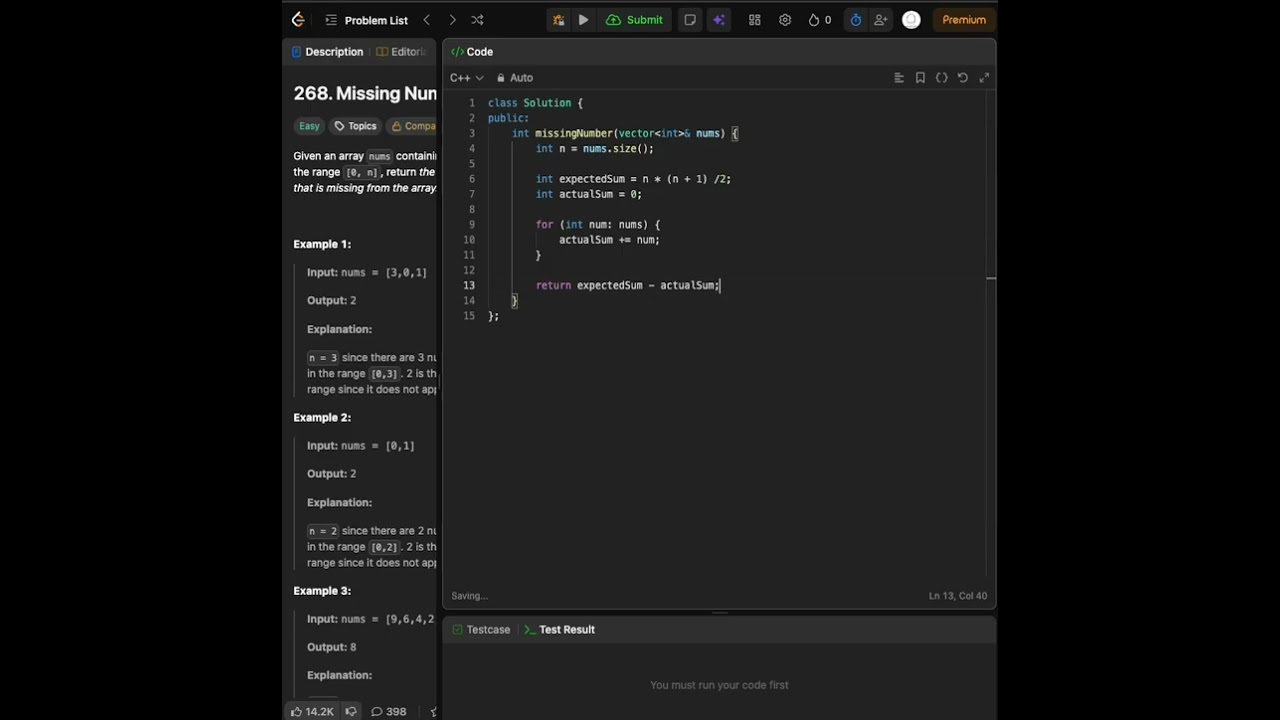The width and height of the screenshot is (1280, 720).
Task: Click 'int actualSum = 0;' on line 7
Action: (588, 194)
